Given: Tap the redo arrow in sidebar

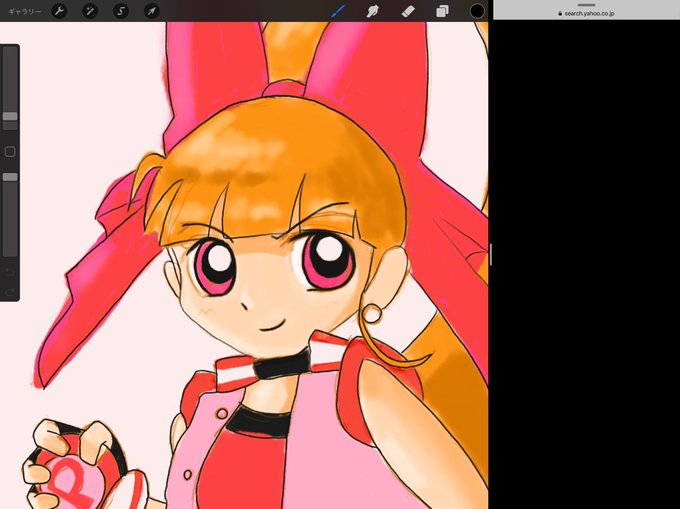Looking at the screenshot, I should point(10,292).
